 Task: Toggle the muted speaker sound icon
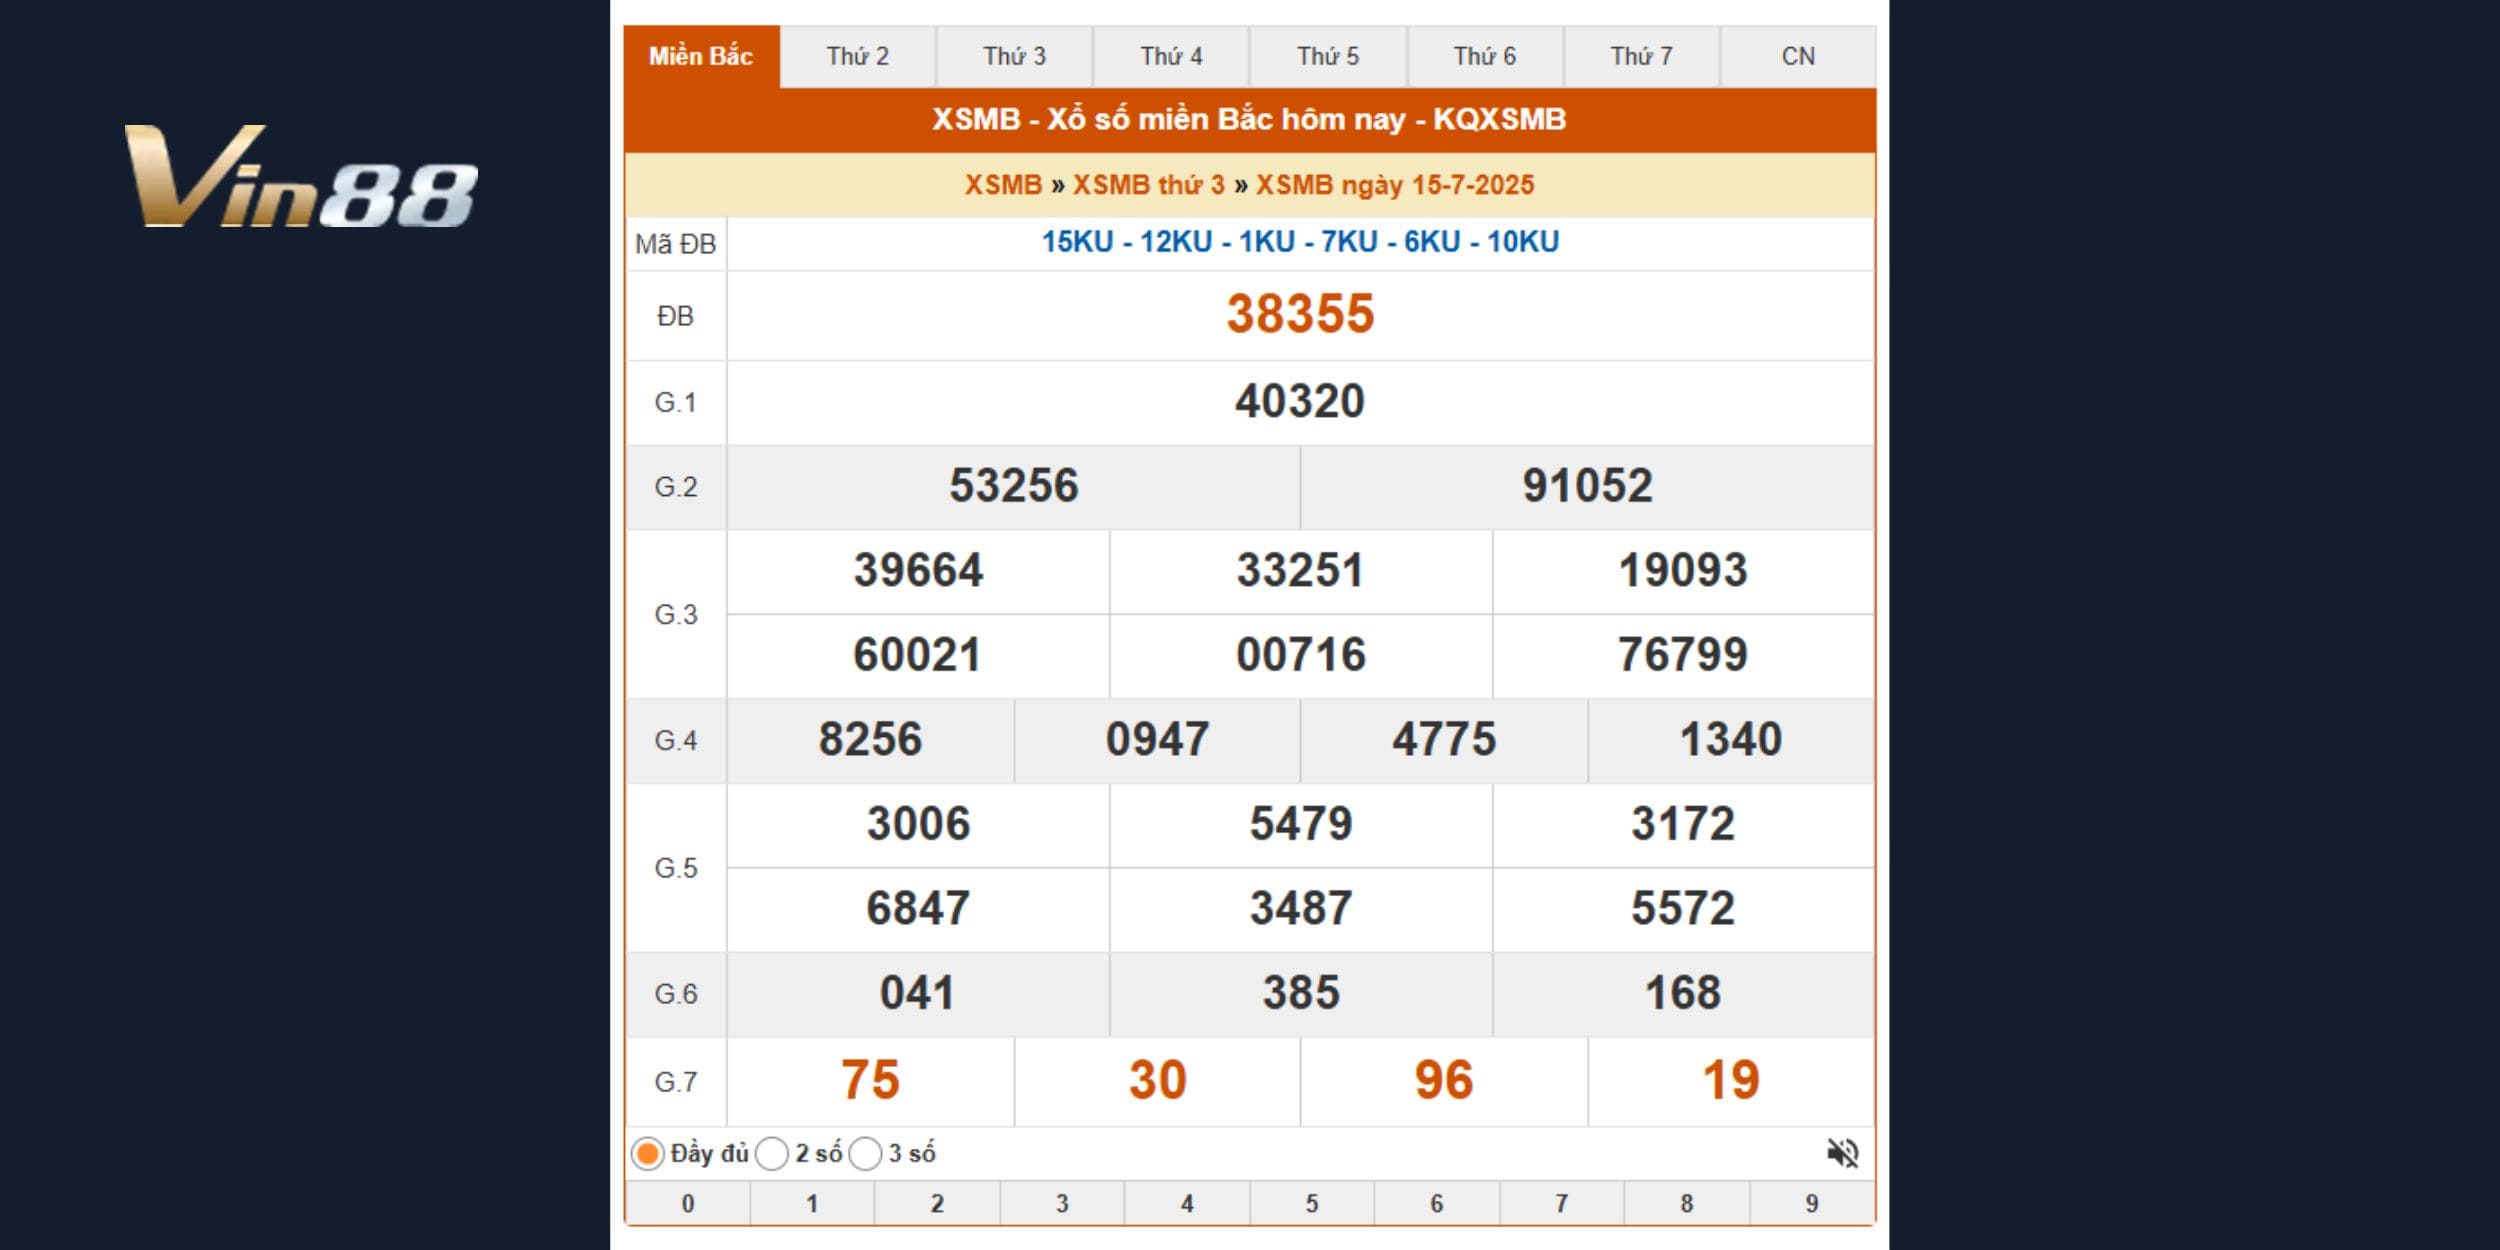coord(1842,1153)
